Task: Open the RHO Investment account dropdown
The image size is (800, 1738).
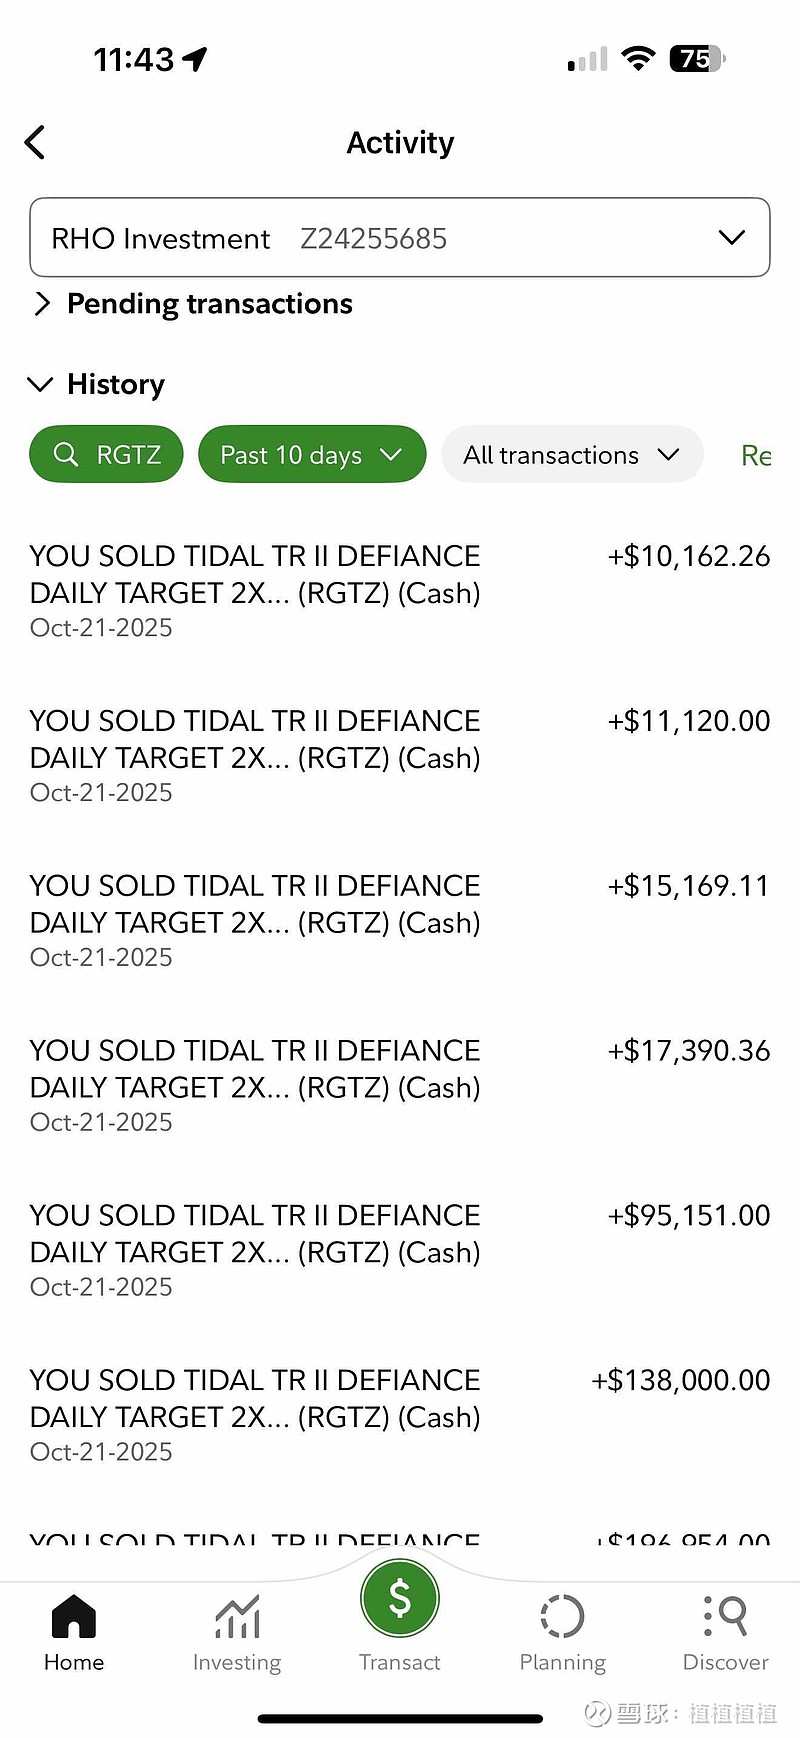Action: click(x=400, y=238)
